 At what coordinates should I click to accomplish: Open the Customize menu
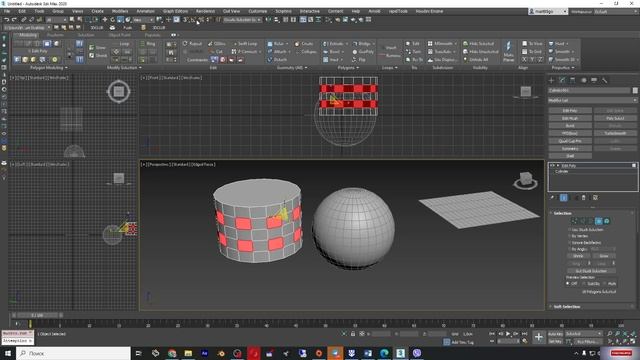[x=258, y=11]
